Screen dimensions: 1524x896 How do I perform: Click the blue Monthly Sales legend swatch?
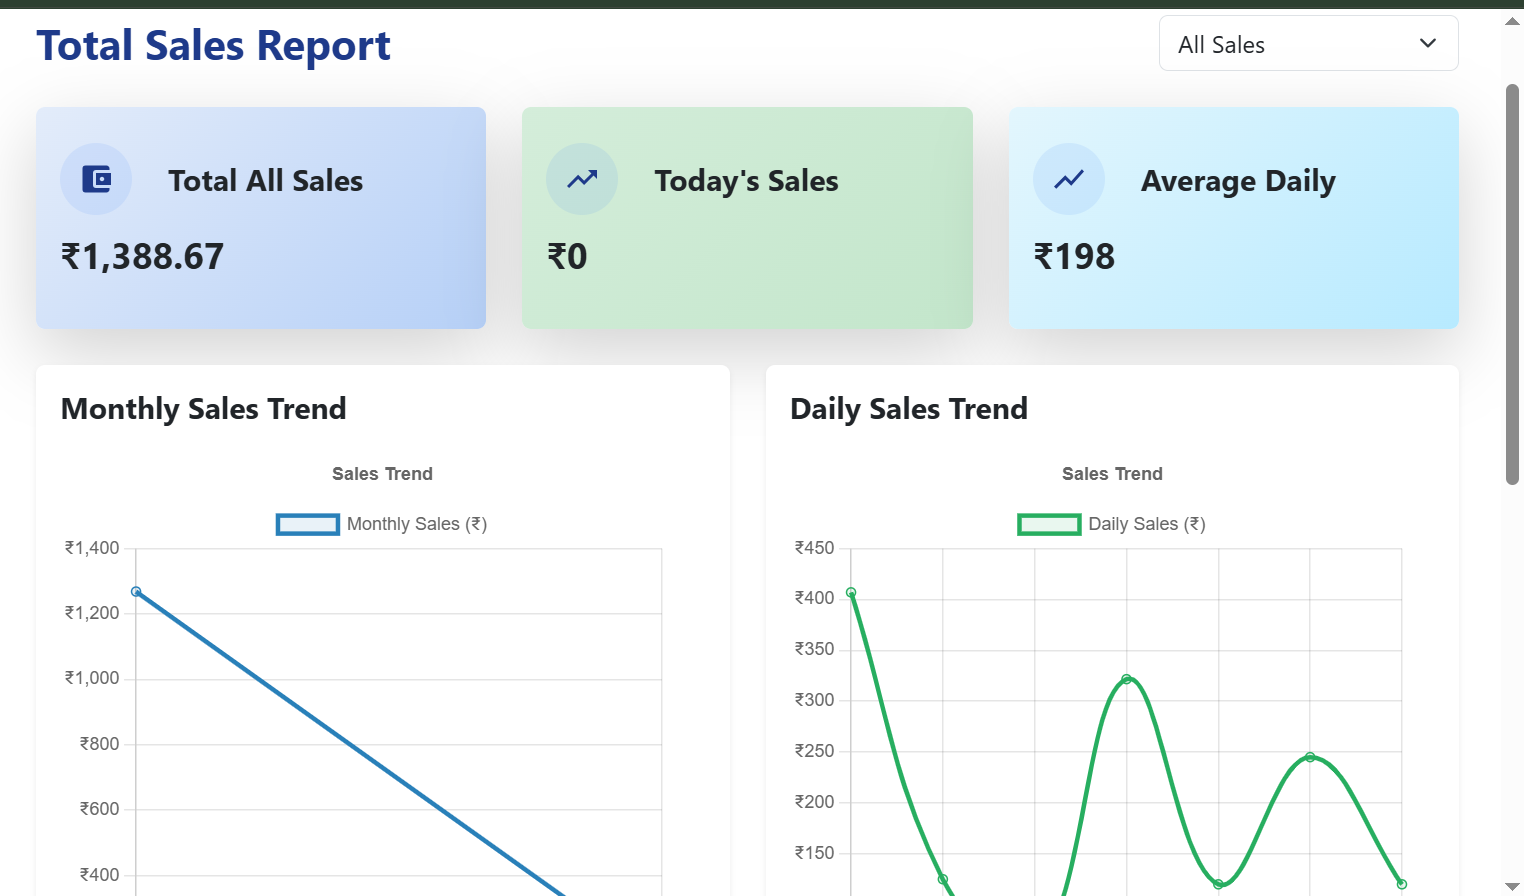[x=308, y=524]
